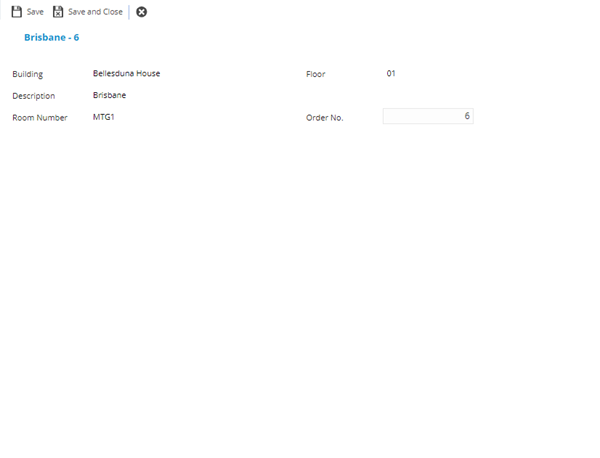
Task: Click the blank form area below Room Number
Action: (x=150, y=250)
